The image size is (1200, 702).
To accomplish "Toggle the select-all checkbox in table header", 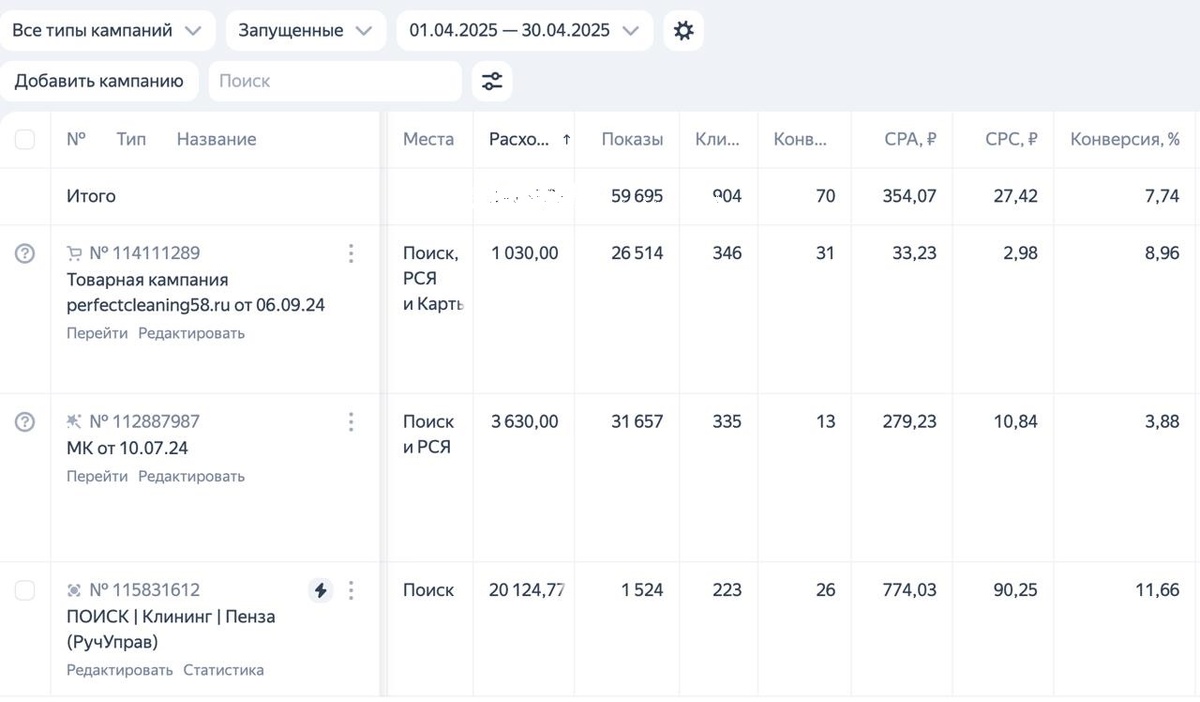I will click(25, 140).
